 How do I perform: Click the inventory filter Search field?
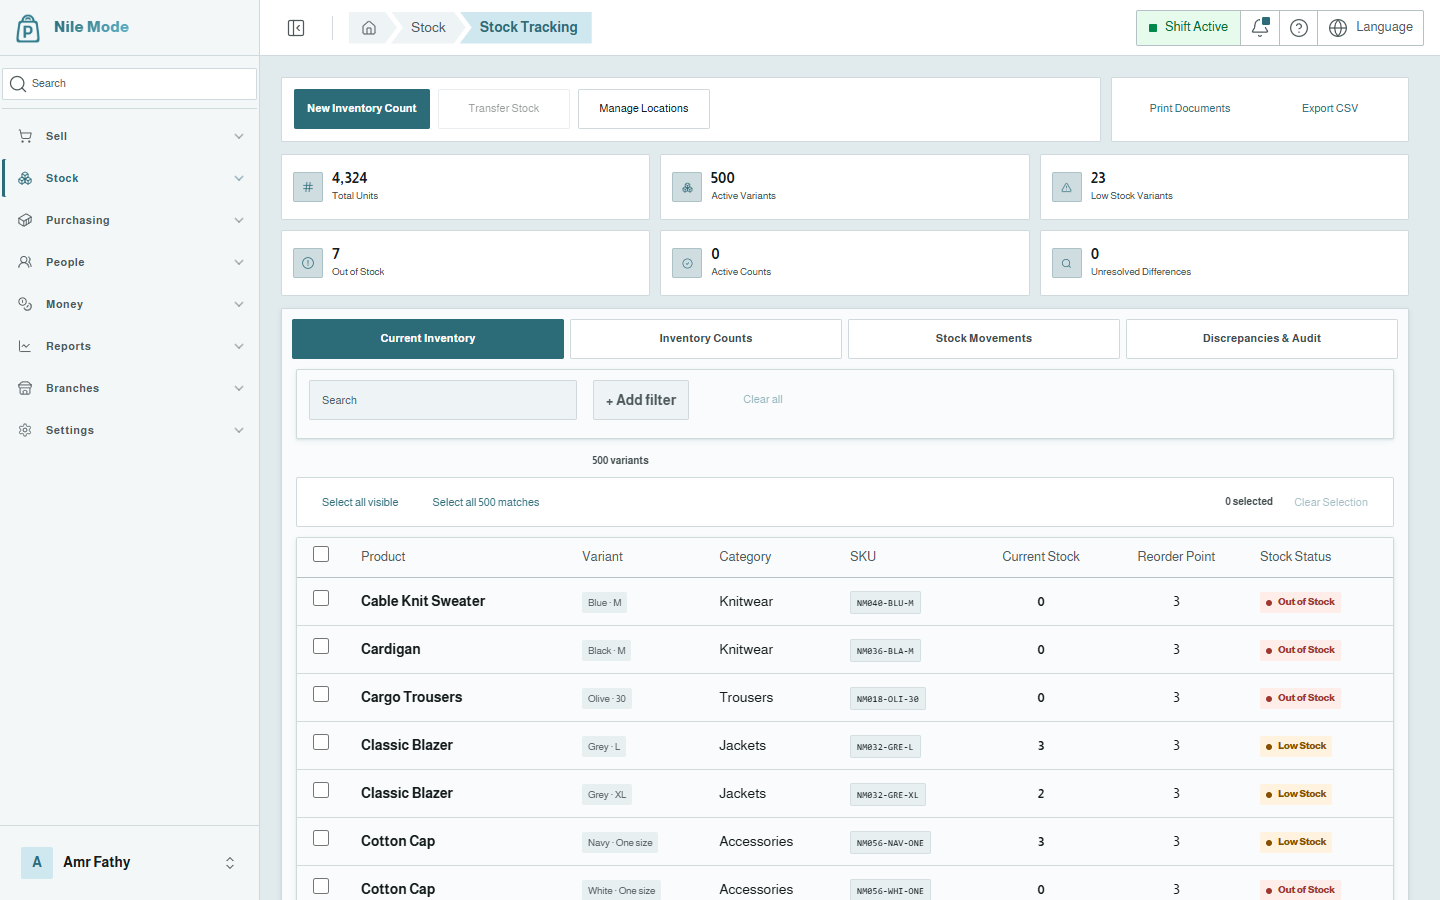pyautogui.click(x=443, y=400)
